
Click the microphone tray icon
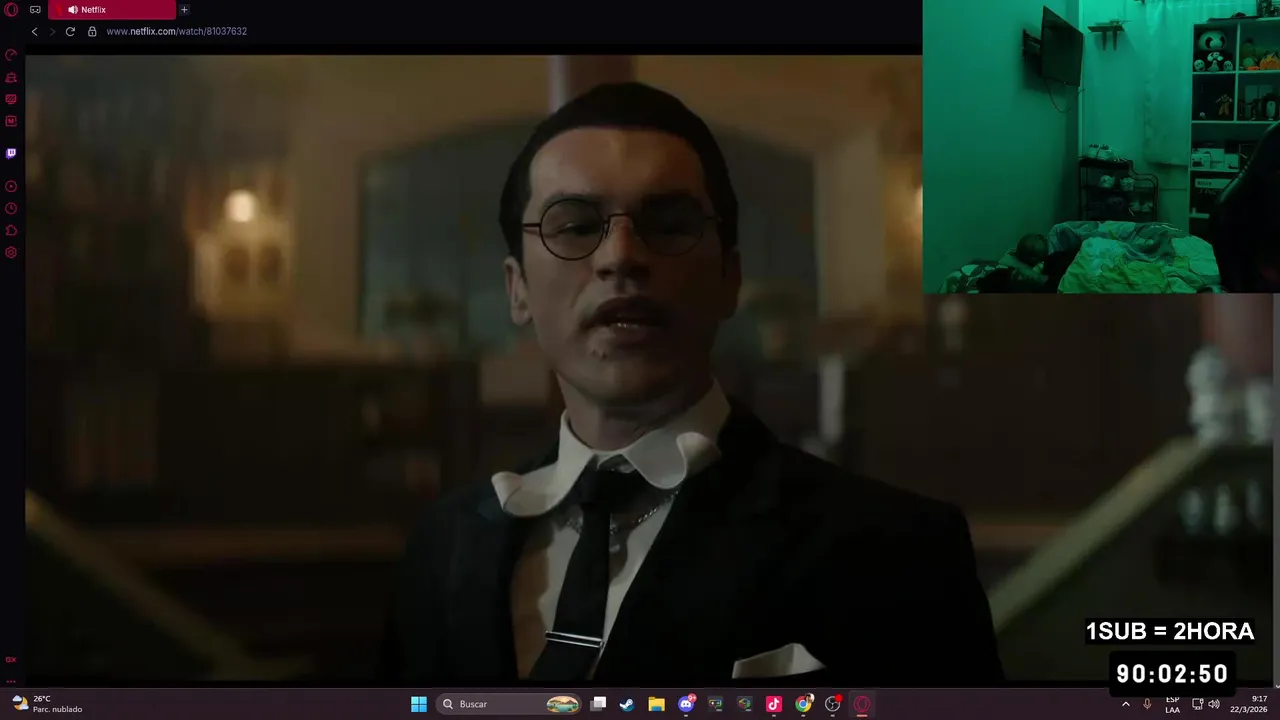(1147, 704)
